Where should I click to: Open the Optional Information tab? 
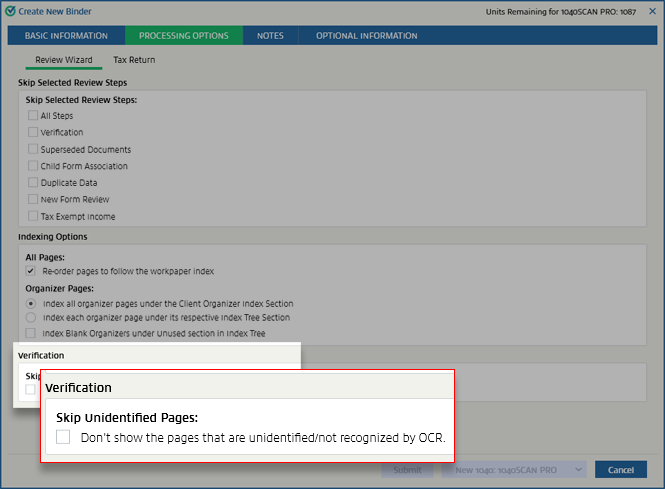pyautogui.click(x=366, y=36)
